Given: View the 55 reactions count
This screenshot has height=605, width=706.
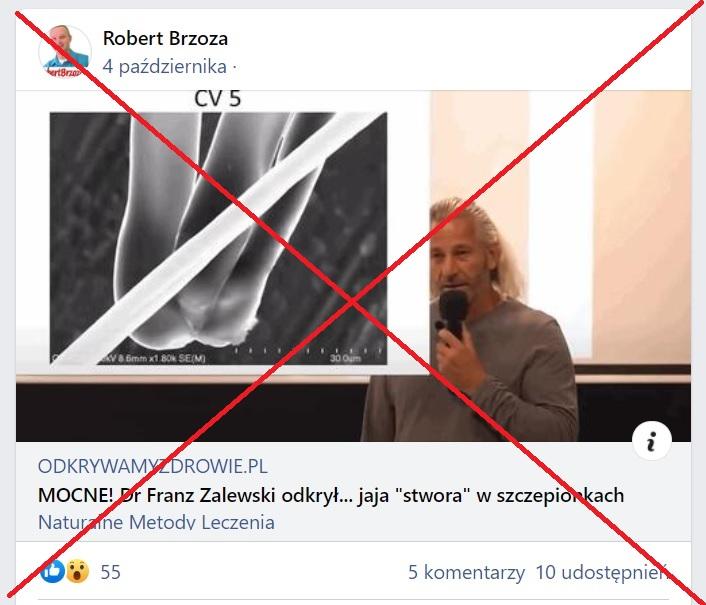Looking at the screenshot, I should [111, 572].
